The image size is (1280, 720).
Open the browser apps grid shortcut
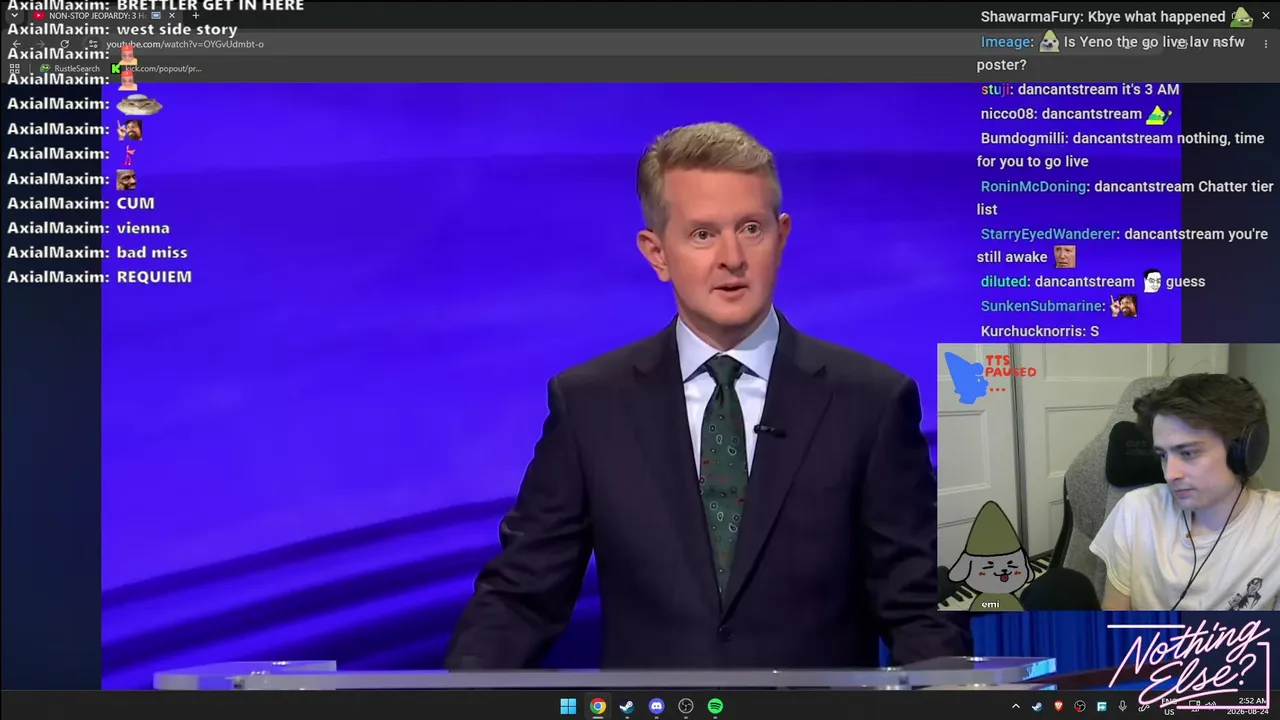(14, 69)
